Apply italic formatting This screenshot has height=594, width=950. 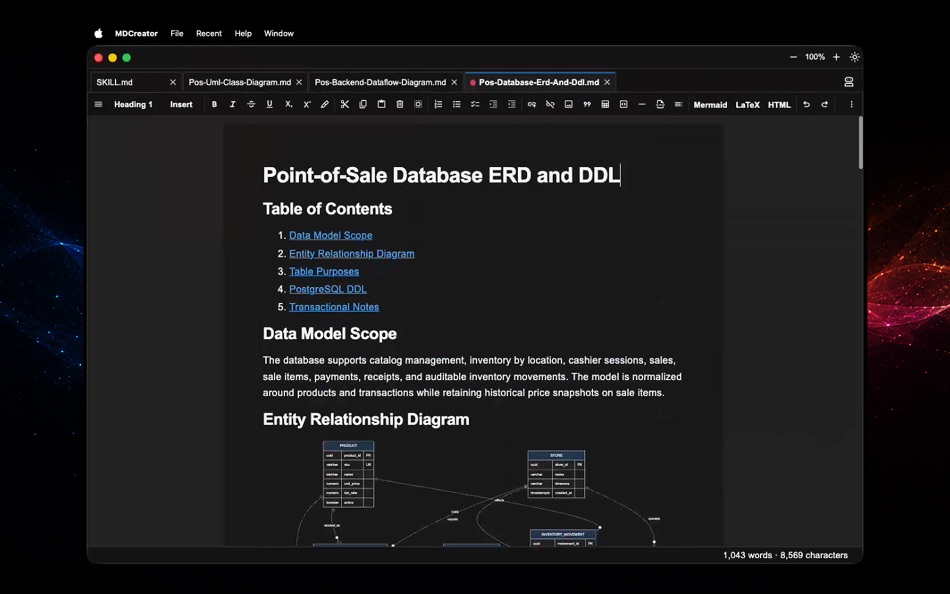[232, 104]
